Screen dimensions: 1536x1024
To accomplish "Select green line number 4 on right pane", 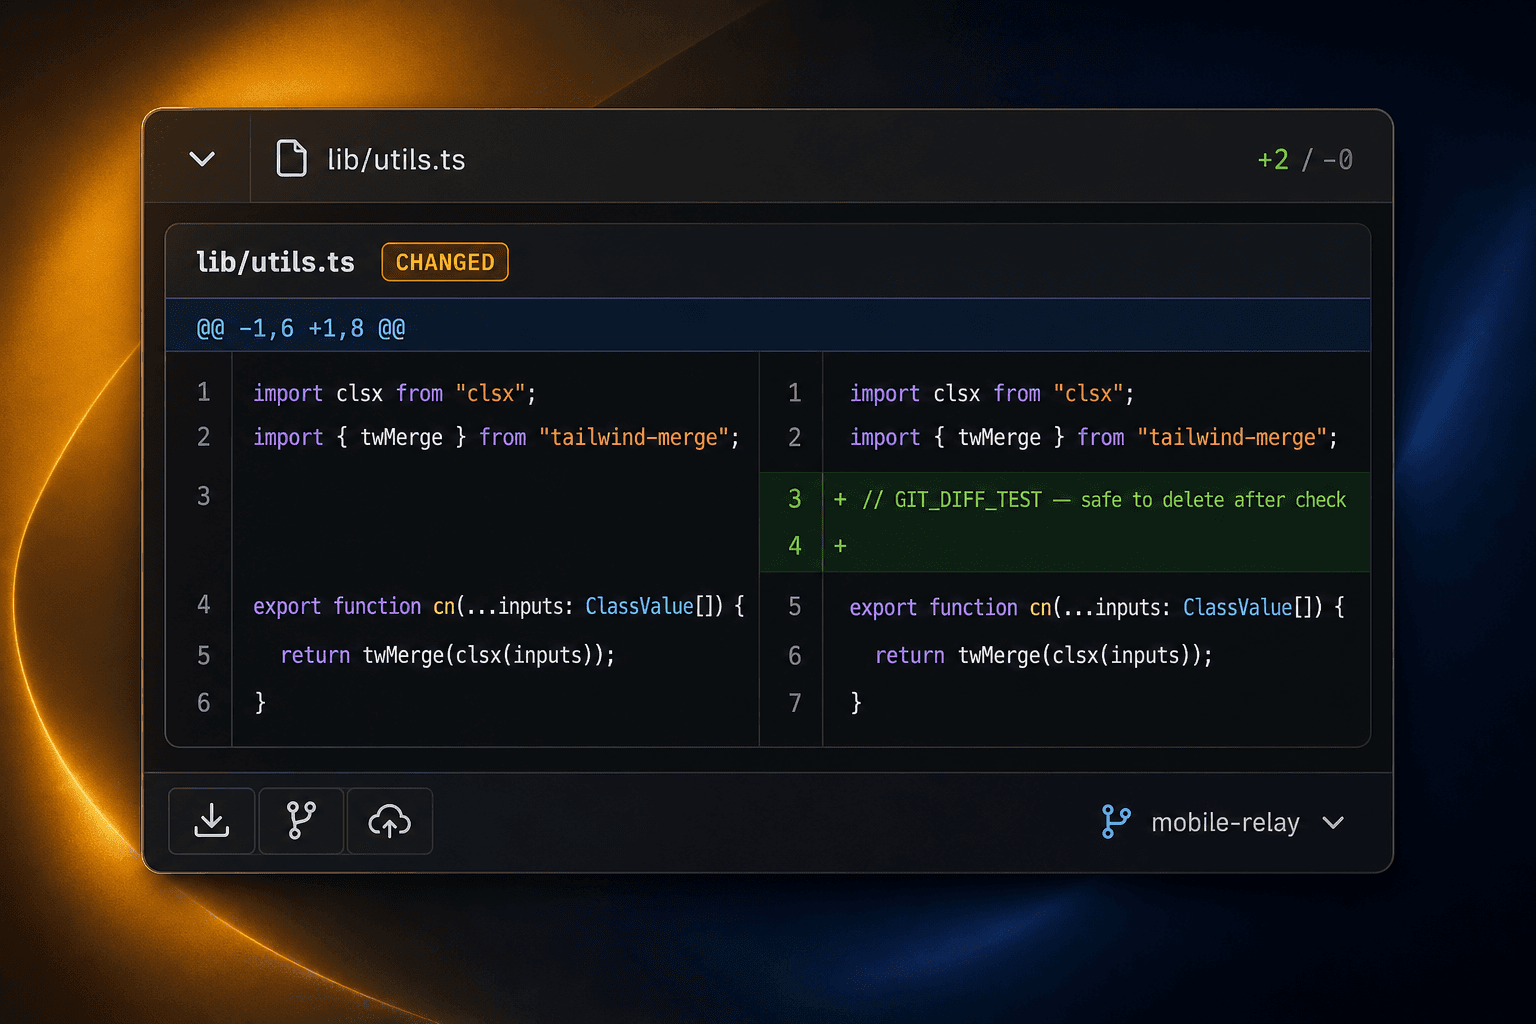I will 795,546.
